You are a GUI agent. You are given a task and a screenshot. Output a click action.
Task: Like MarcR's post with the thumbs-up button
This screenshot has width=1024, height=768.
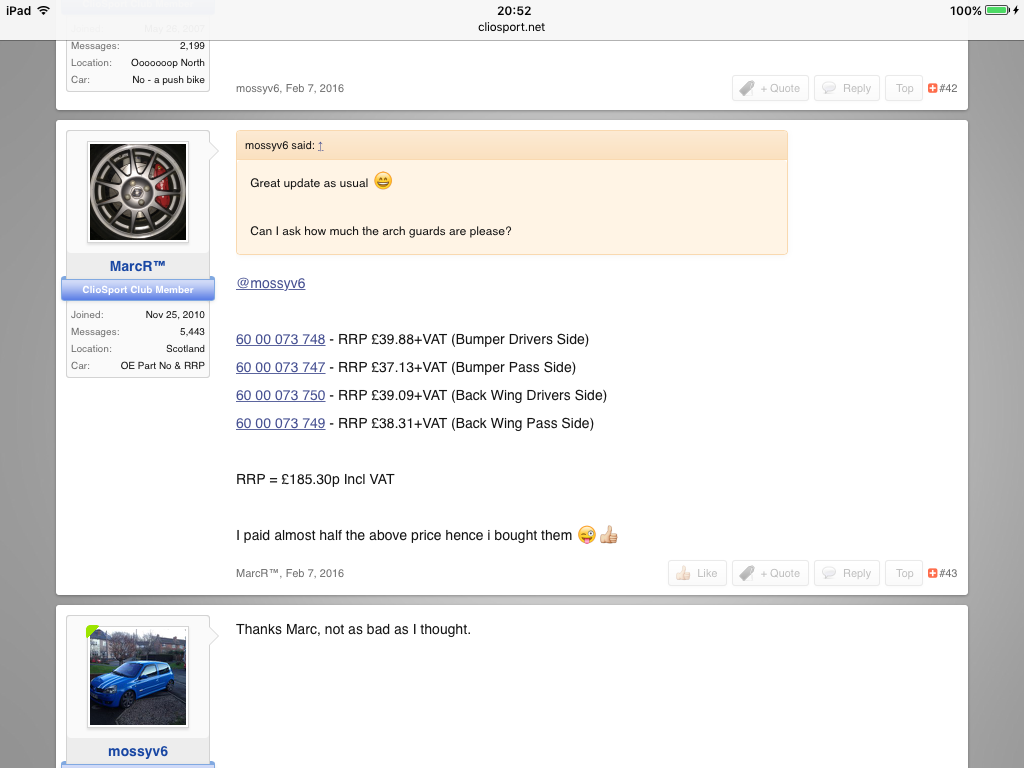[x=696, y=573]
